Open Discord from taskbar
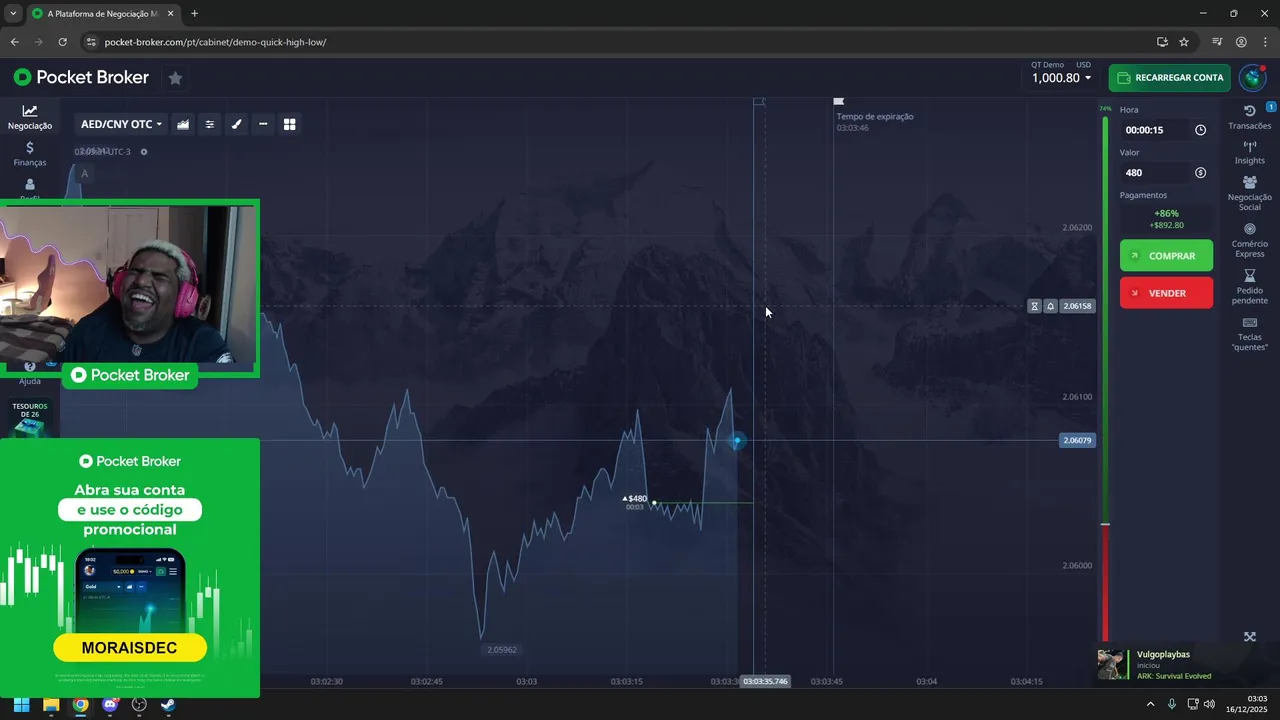This screenshot has height=720, width=1280. point(110,705)
